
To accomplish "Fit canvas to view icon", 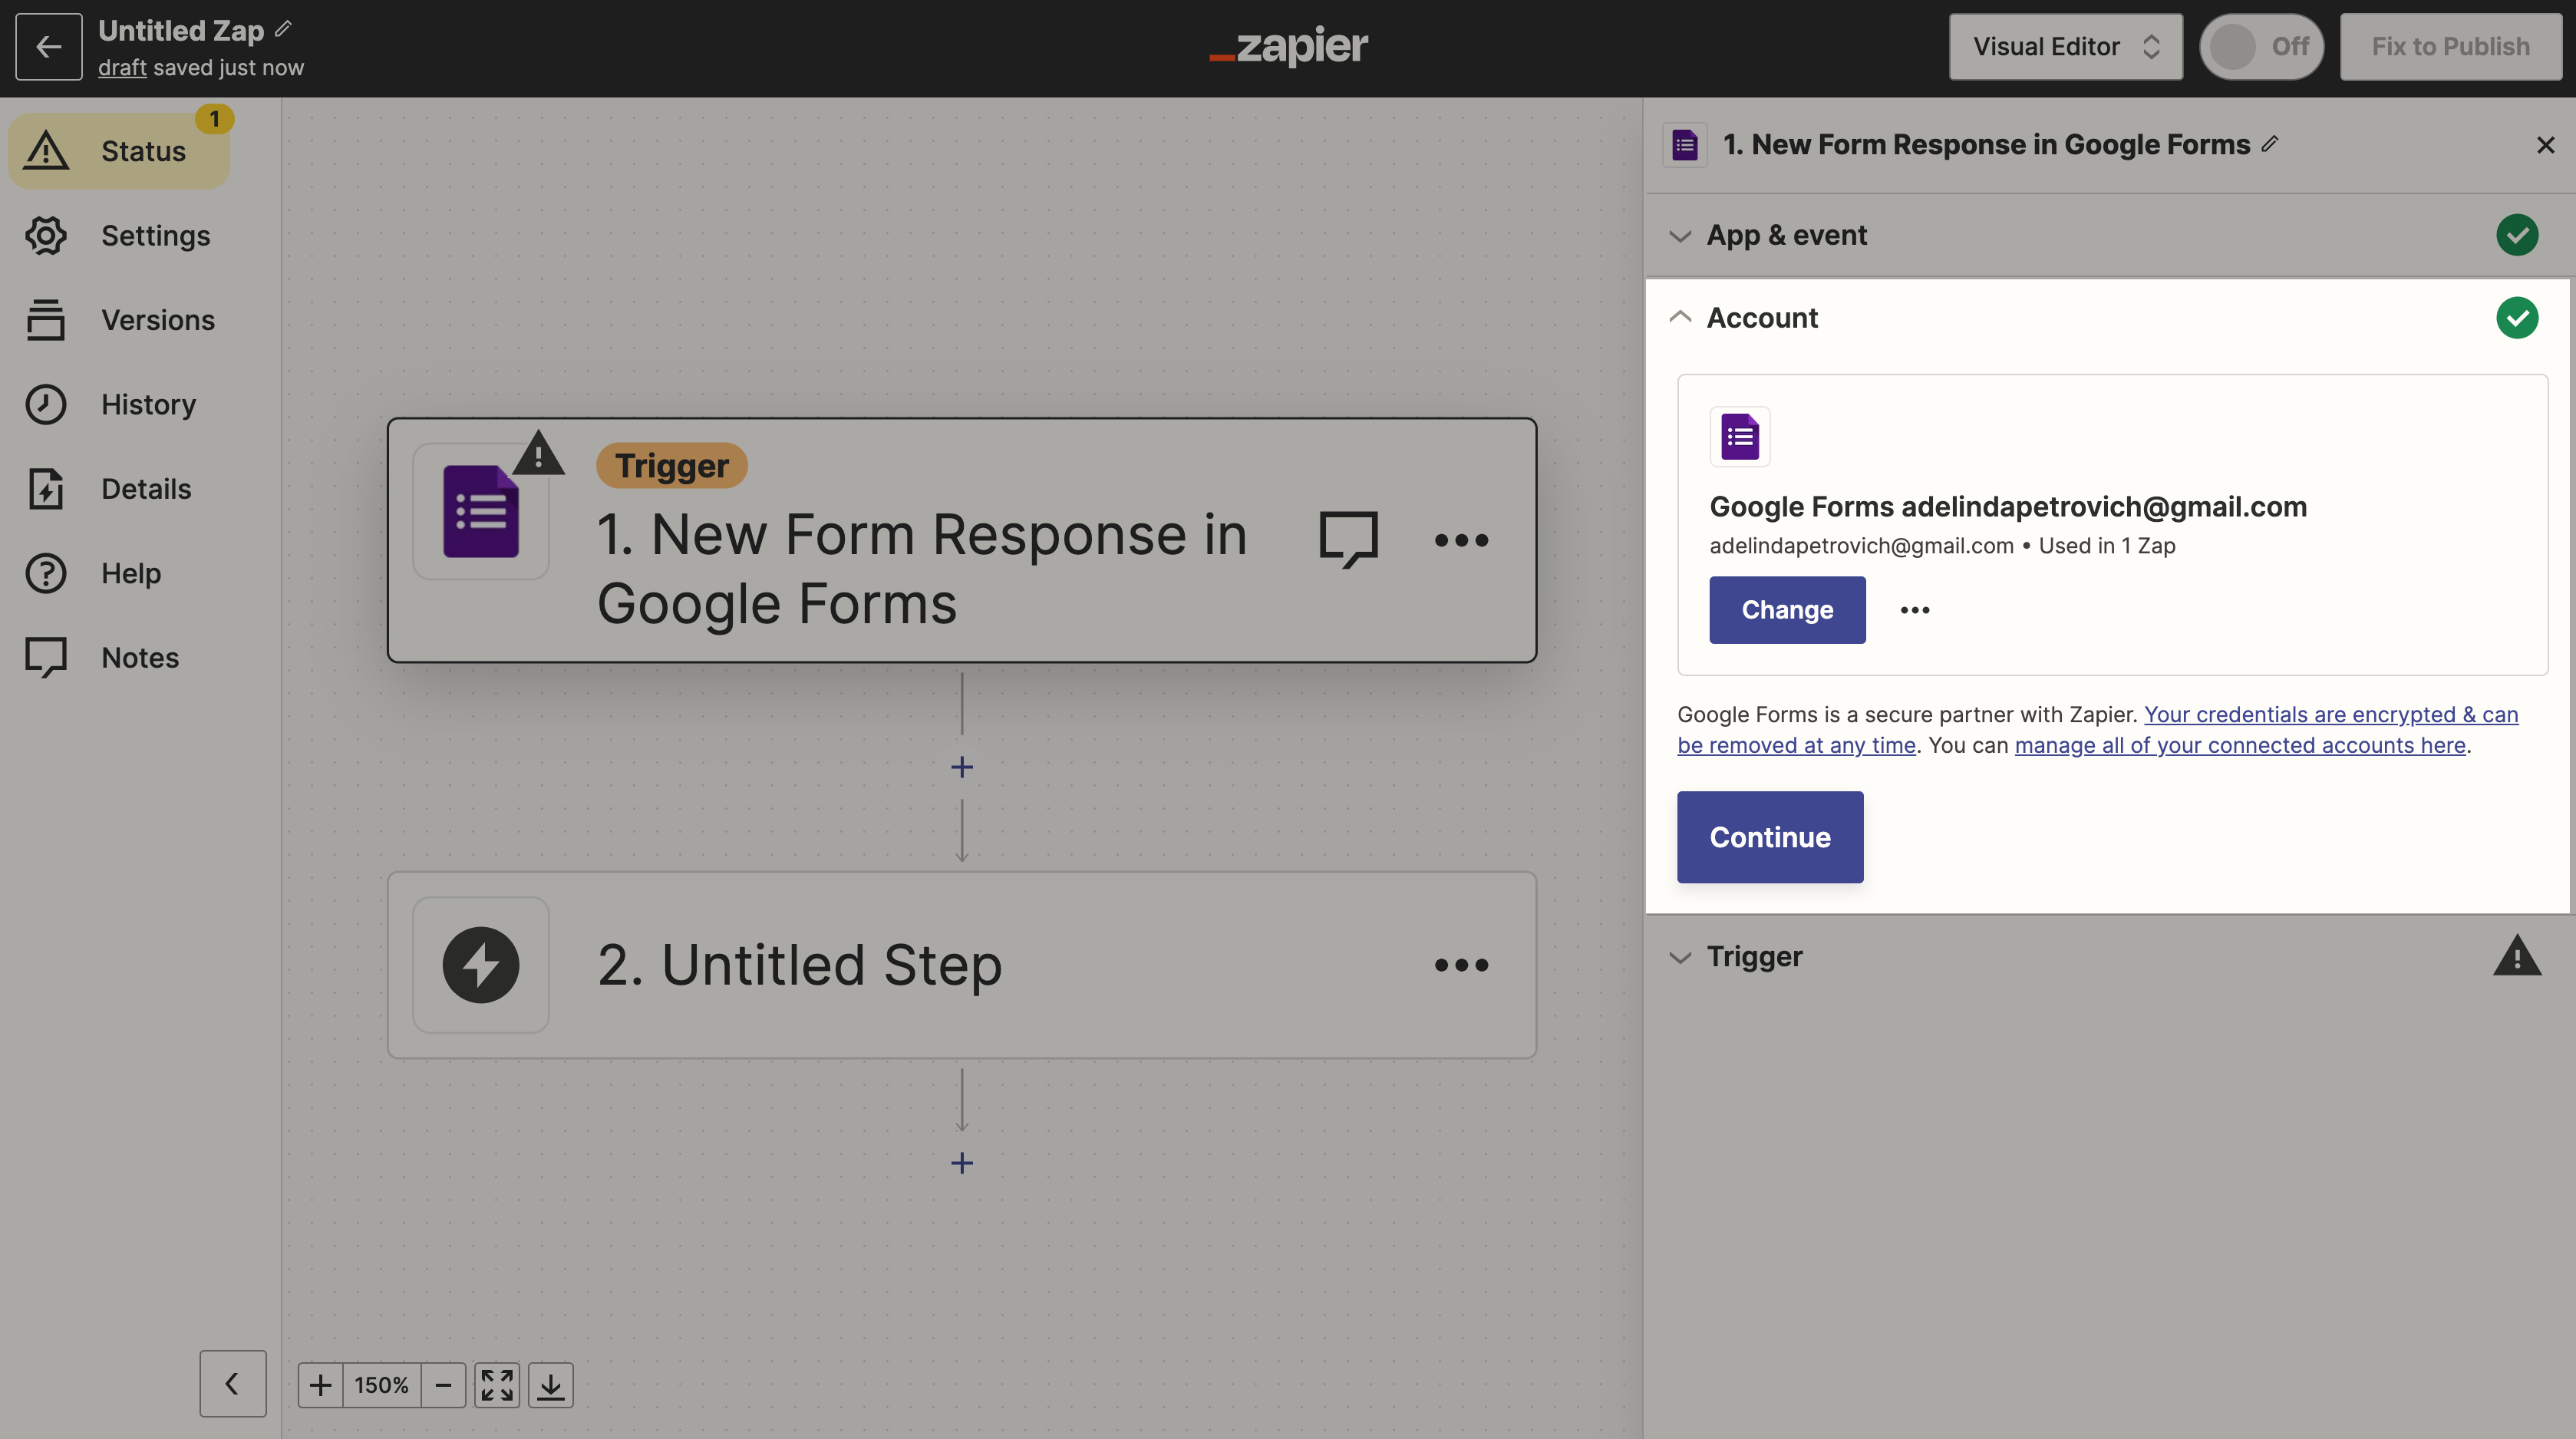I will point(497,1385).
